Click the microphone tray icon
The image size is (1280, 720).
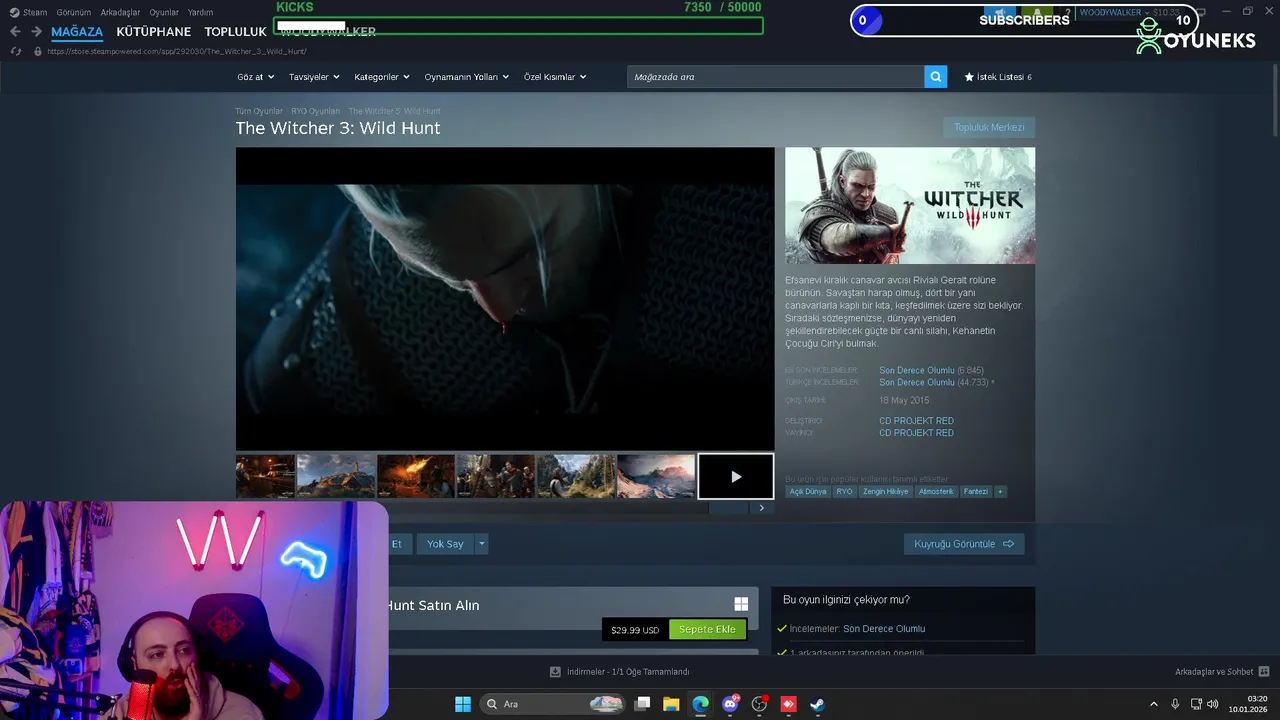click(1175, 704)
